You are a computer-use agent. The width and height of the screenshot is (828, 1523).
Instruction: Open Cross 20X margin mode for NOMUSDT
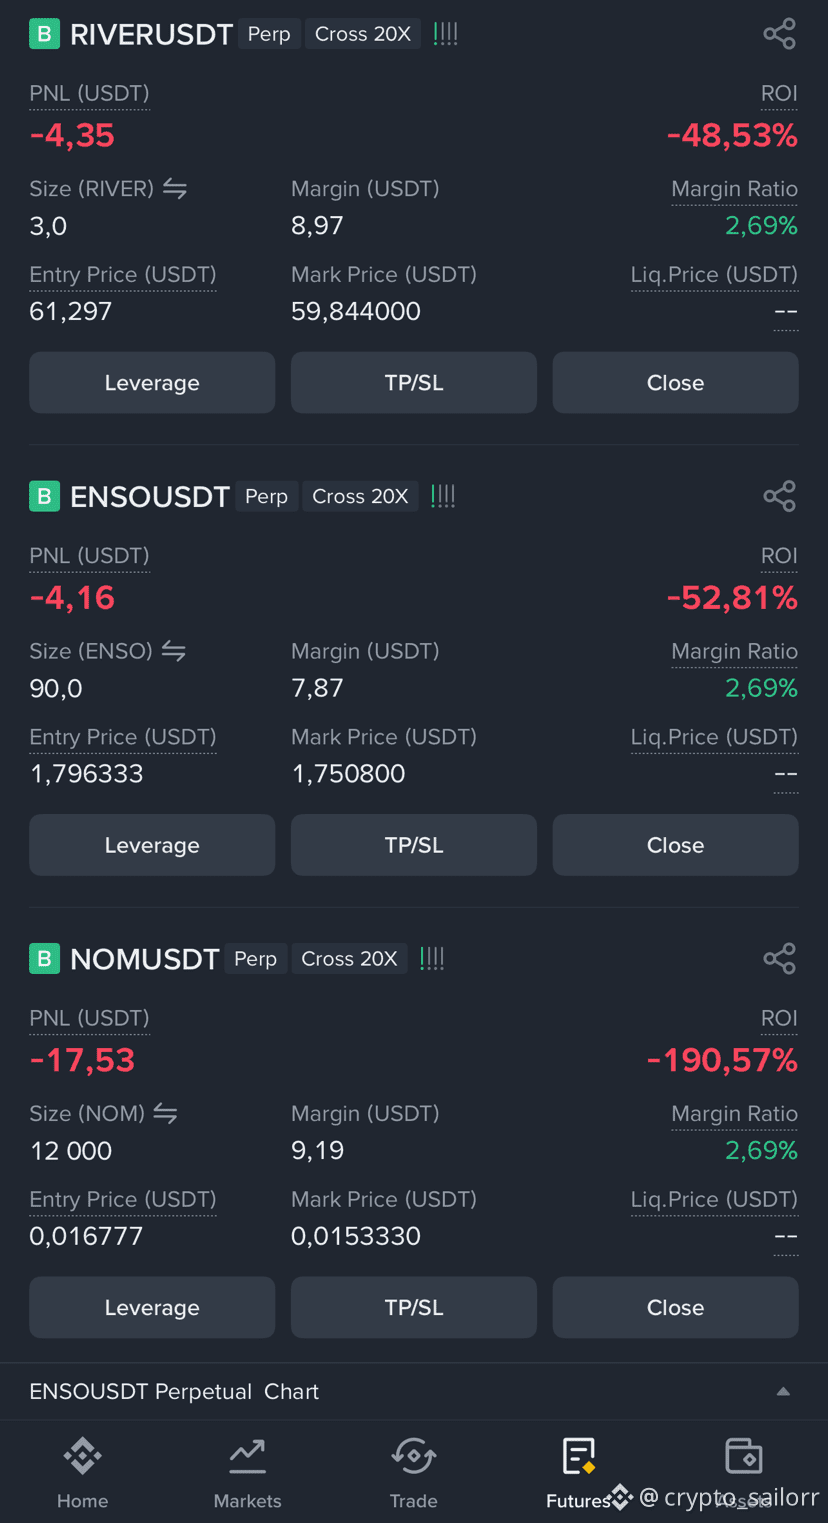[349, 958]
